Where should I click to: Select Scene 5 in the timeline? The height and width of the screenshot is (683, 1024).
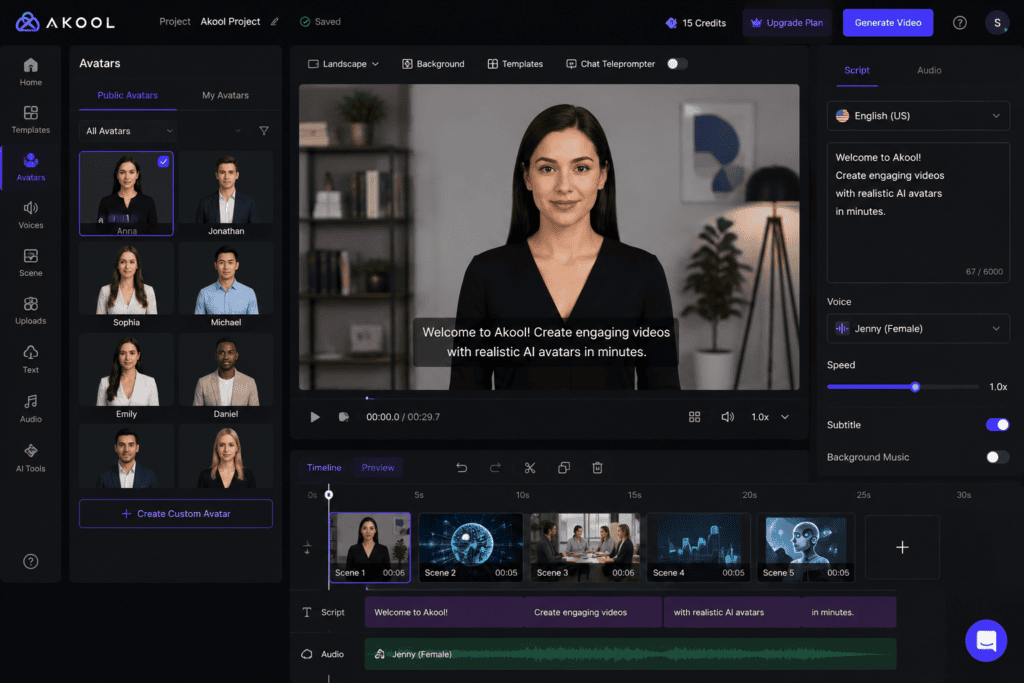[x=806, y=547]
